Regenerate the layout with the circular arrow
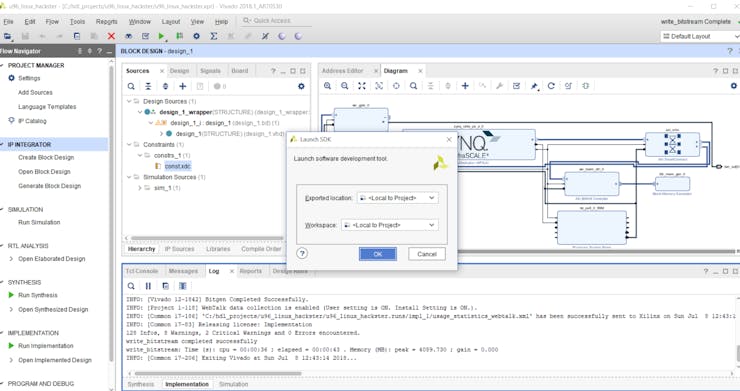 pyautogui.click(x=551, y=85)
